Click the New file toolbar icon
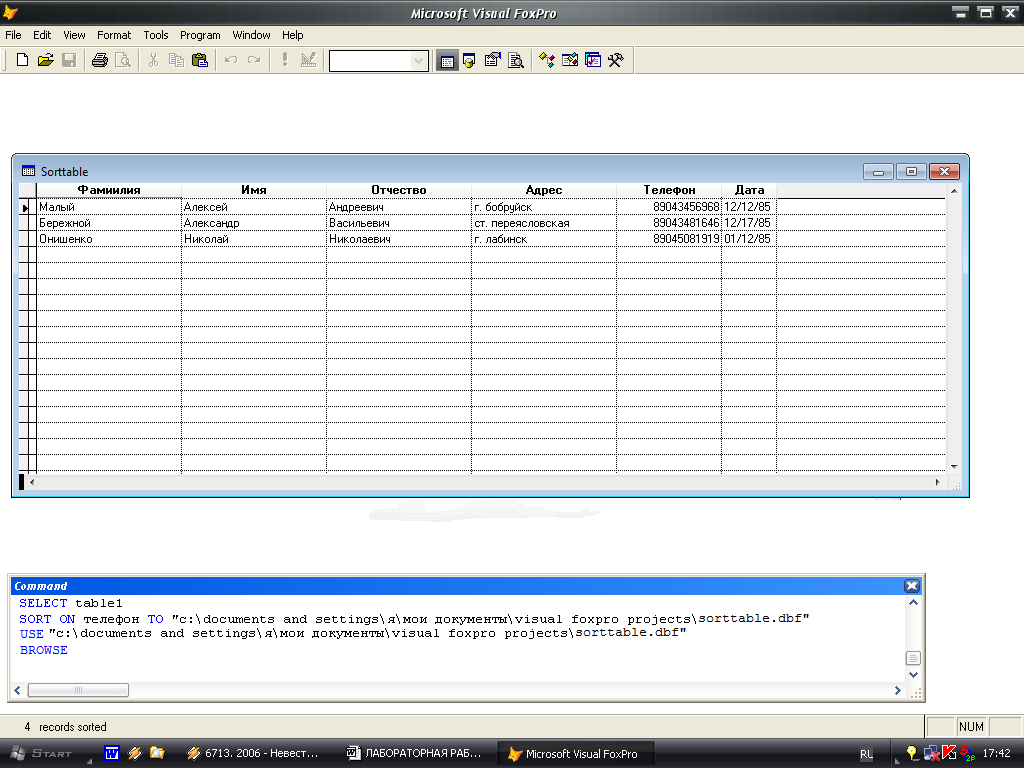1026x770 pixels. [x=22, y=61]
